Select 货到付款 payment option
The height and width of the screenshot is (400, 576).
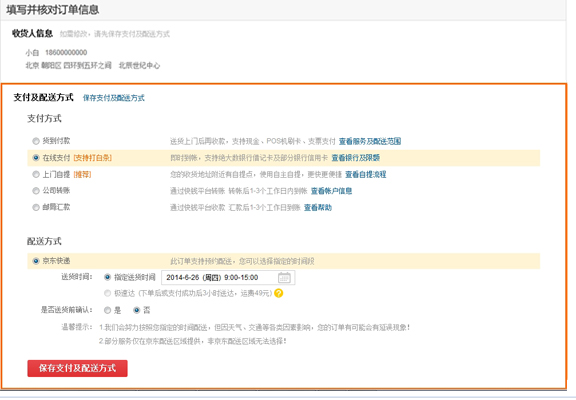[x=36, y=141]
